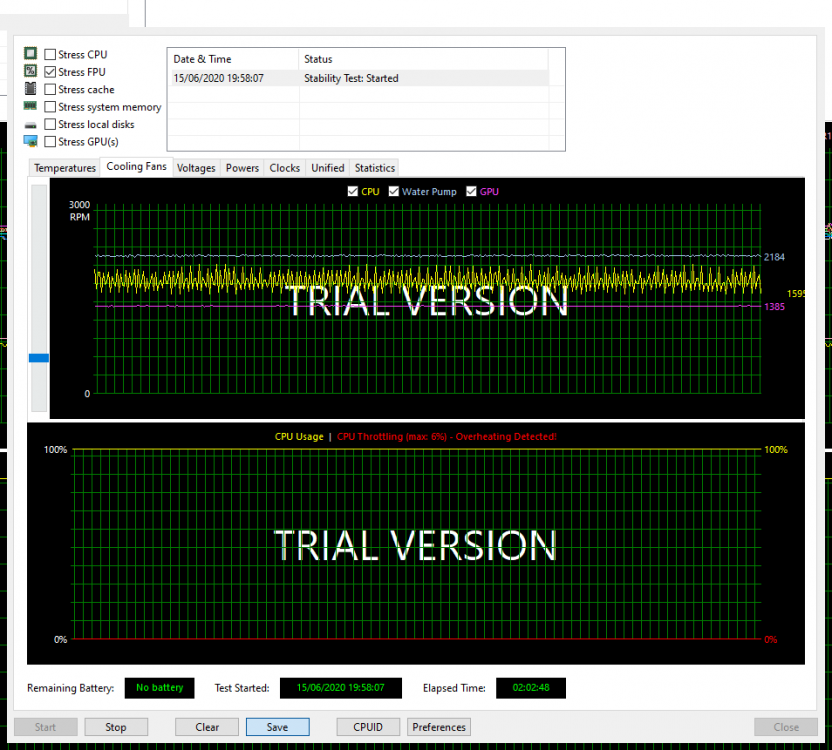832x750 pixels.
Task: Click the FPU icon beside Stress FPU
Action: (x=30, y=71)
